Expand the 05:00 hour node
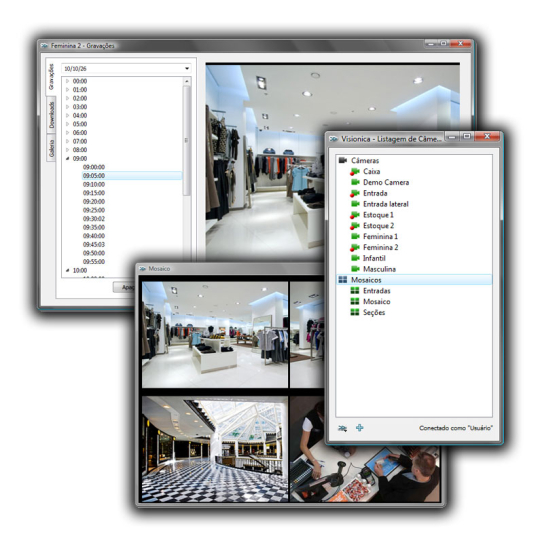 (x=68, y=124)
